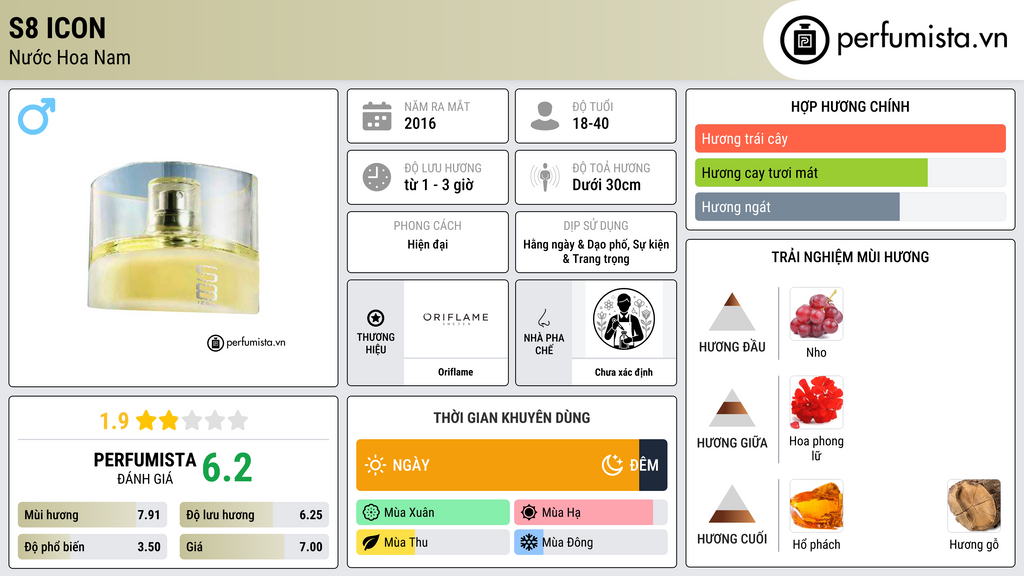Click the Giá 7.00 score bar
The height and width of the screenshot is (576, 1024).
tap(255, 547)
